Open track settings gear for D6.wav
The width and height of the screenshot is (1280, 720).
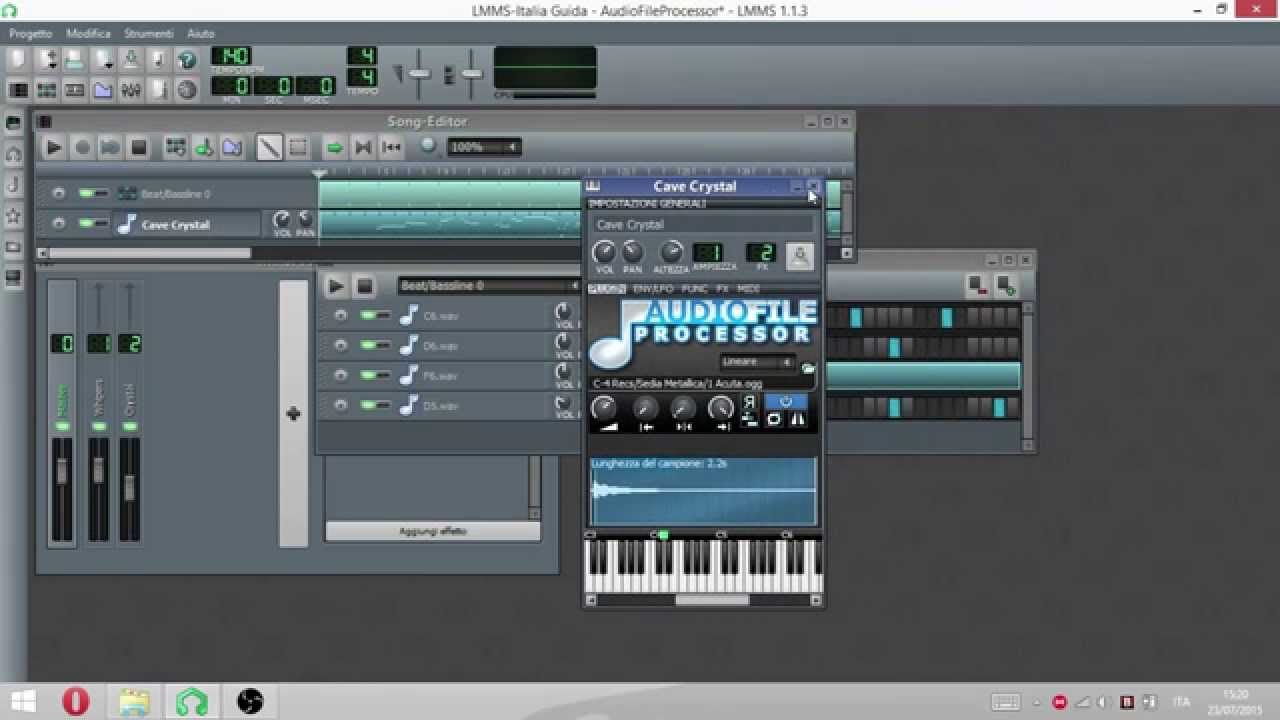tap(341, 345)
